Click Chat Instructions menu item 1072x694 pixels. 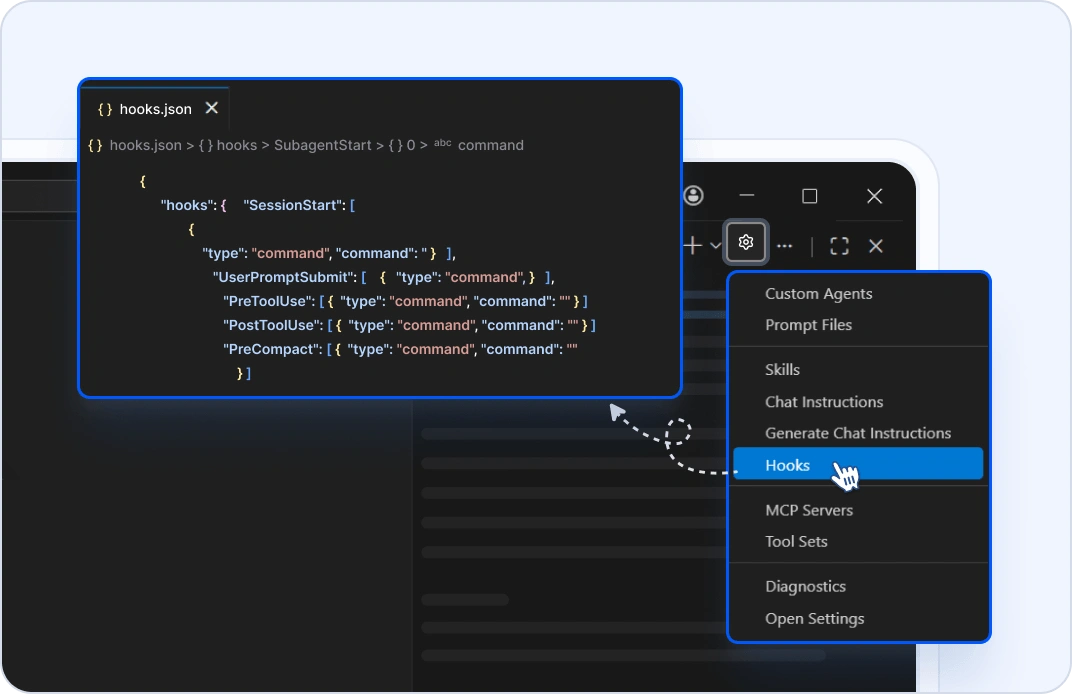[x=824, y=402]
